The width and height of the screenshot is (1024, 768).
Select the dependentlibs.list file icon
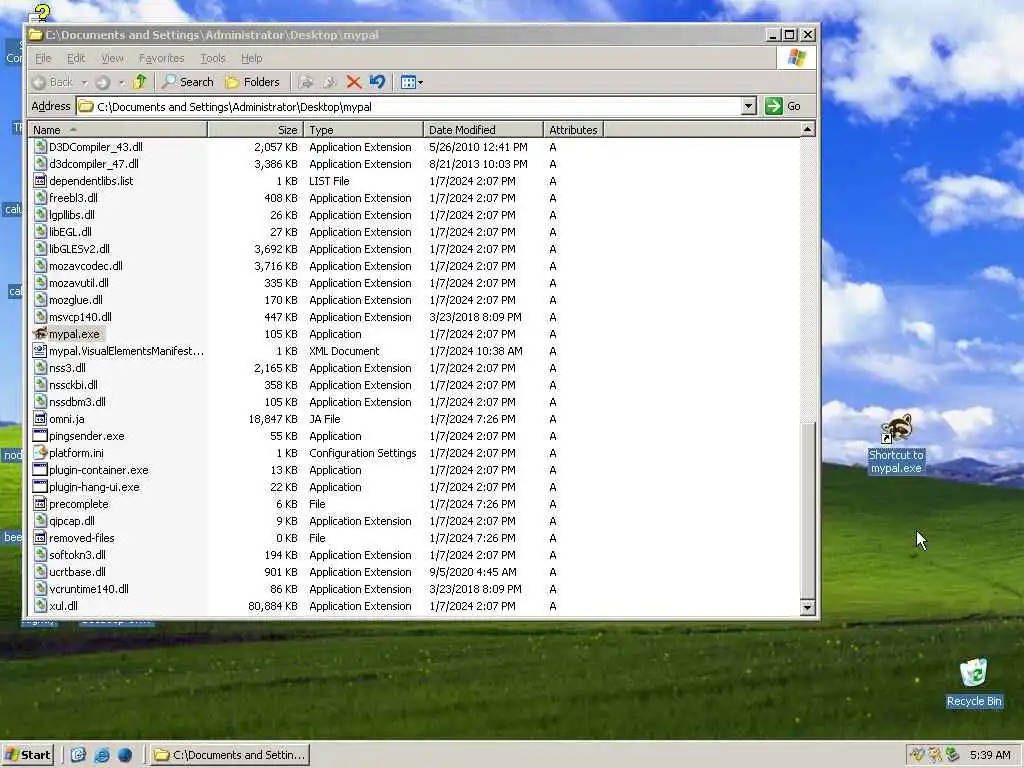40,181
